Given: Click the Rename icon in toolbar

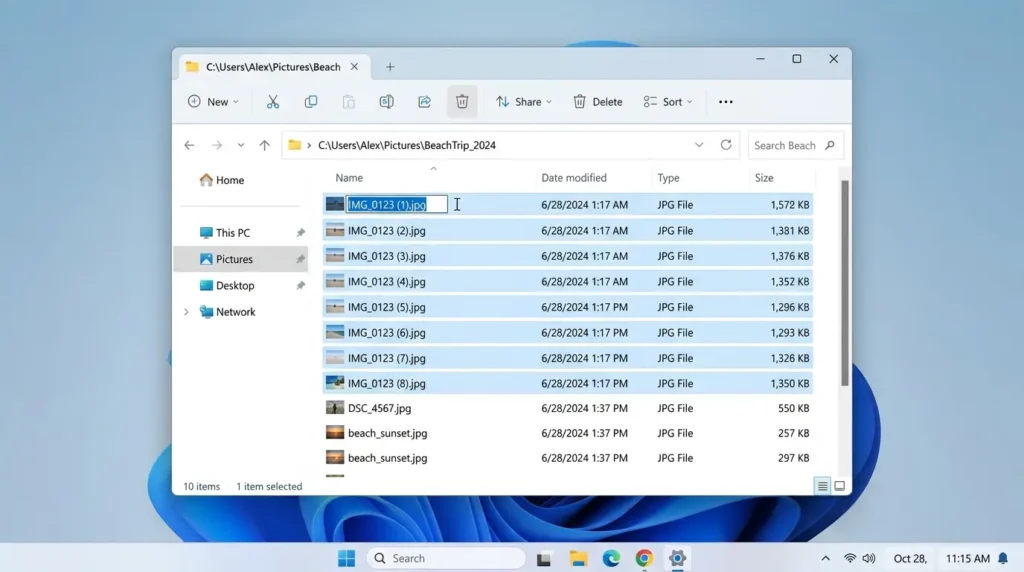Looking at the screenshot, I should pyautogui.click(x=387, y=102).
